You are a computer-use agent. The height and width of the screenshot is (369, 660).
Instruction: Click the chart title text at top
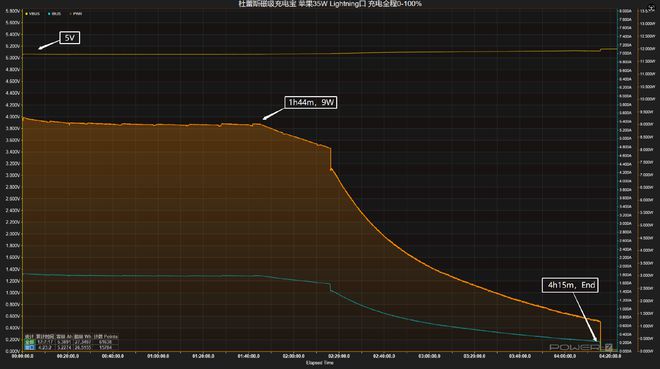pyautogui.click(x=330, y=4)
